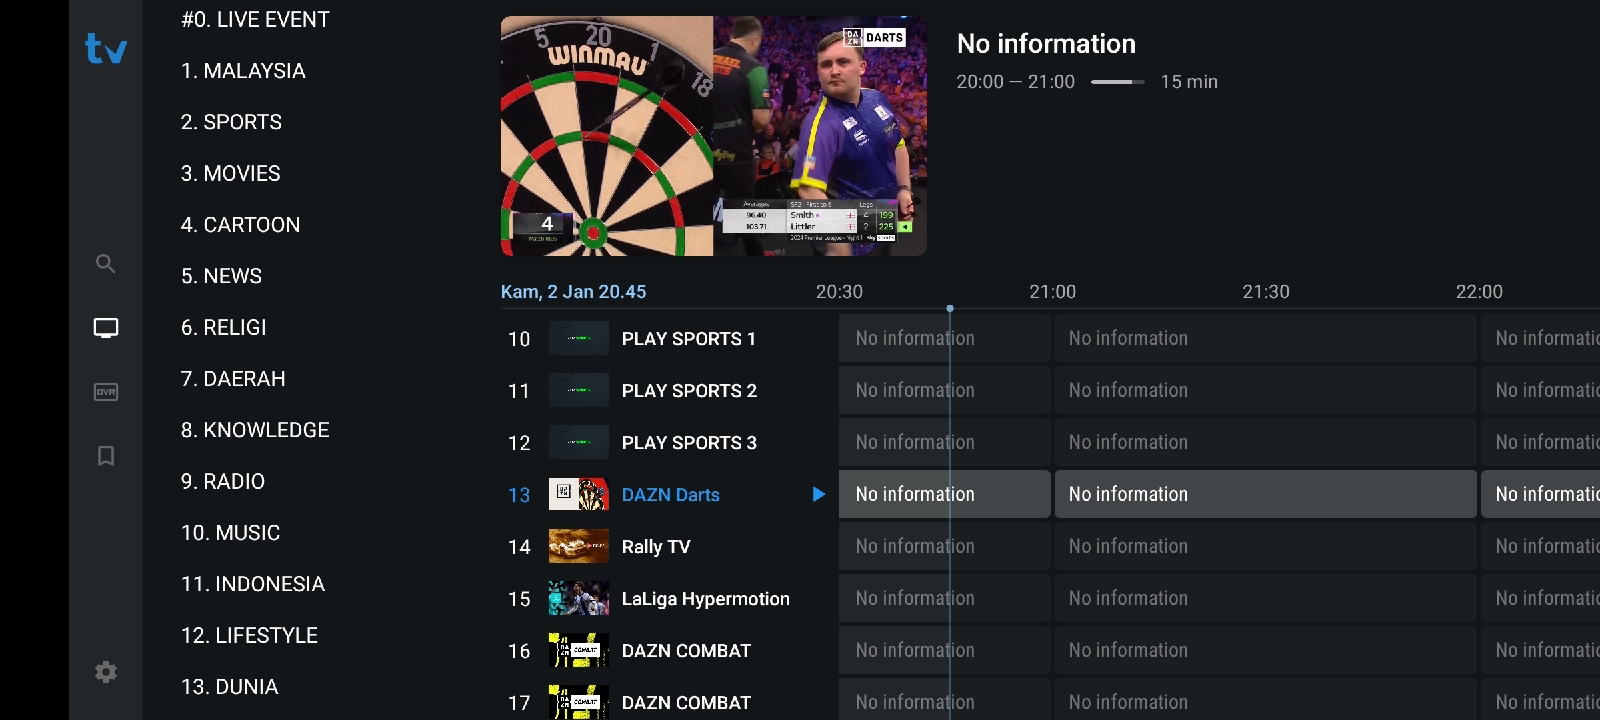Click the play arrow beside DAZN Darts
Image resolution: width=1600 pixels, height=720 pixels.
819,494
